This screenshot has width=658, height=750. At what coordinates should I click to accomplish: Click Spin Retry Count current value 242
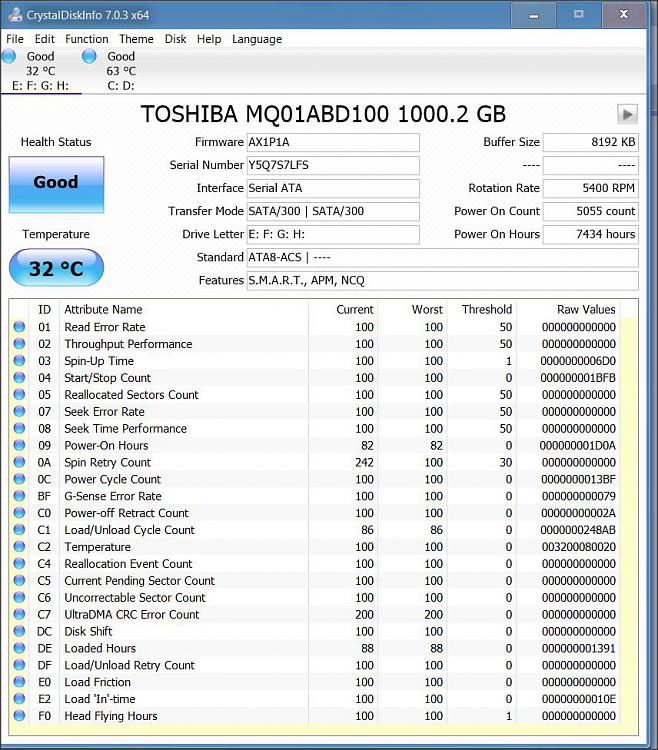pyautogui.click(x=364, y=463)
